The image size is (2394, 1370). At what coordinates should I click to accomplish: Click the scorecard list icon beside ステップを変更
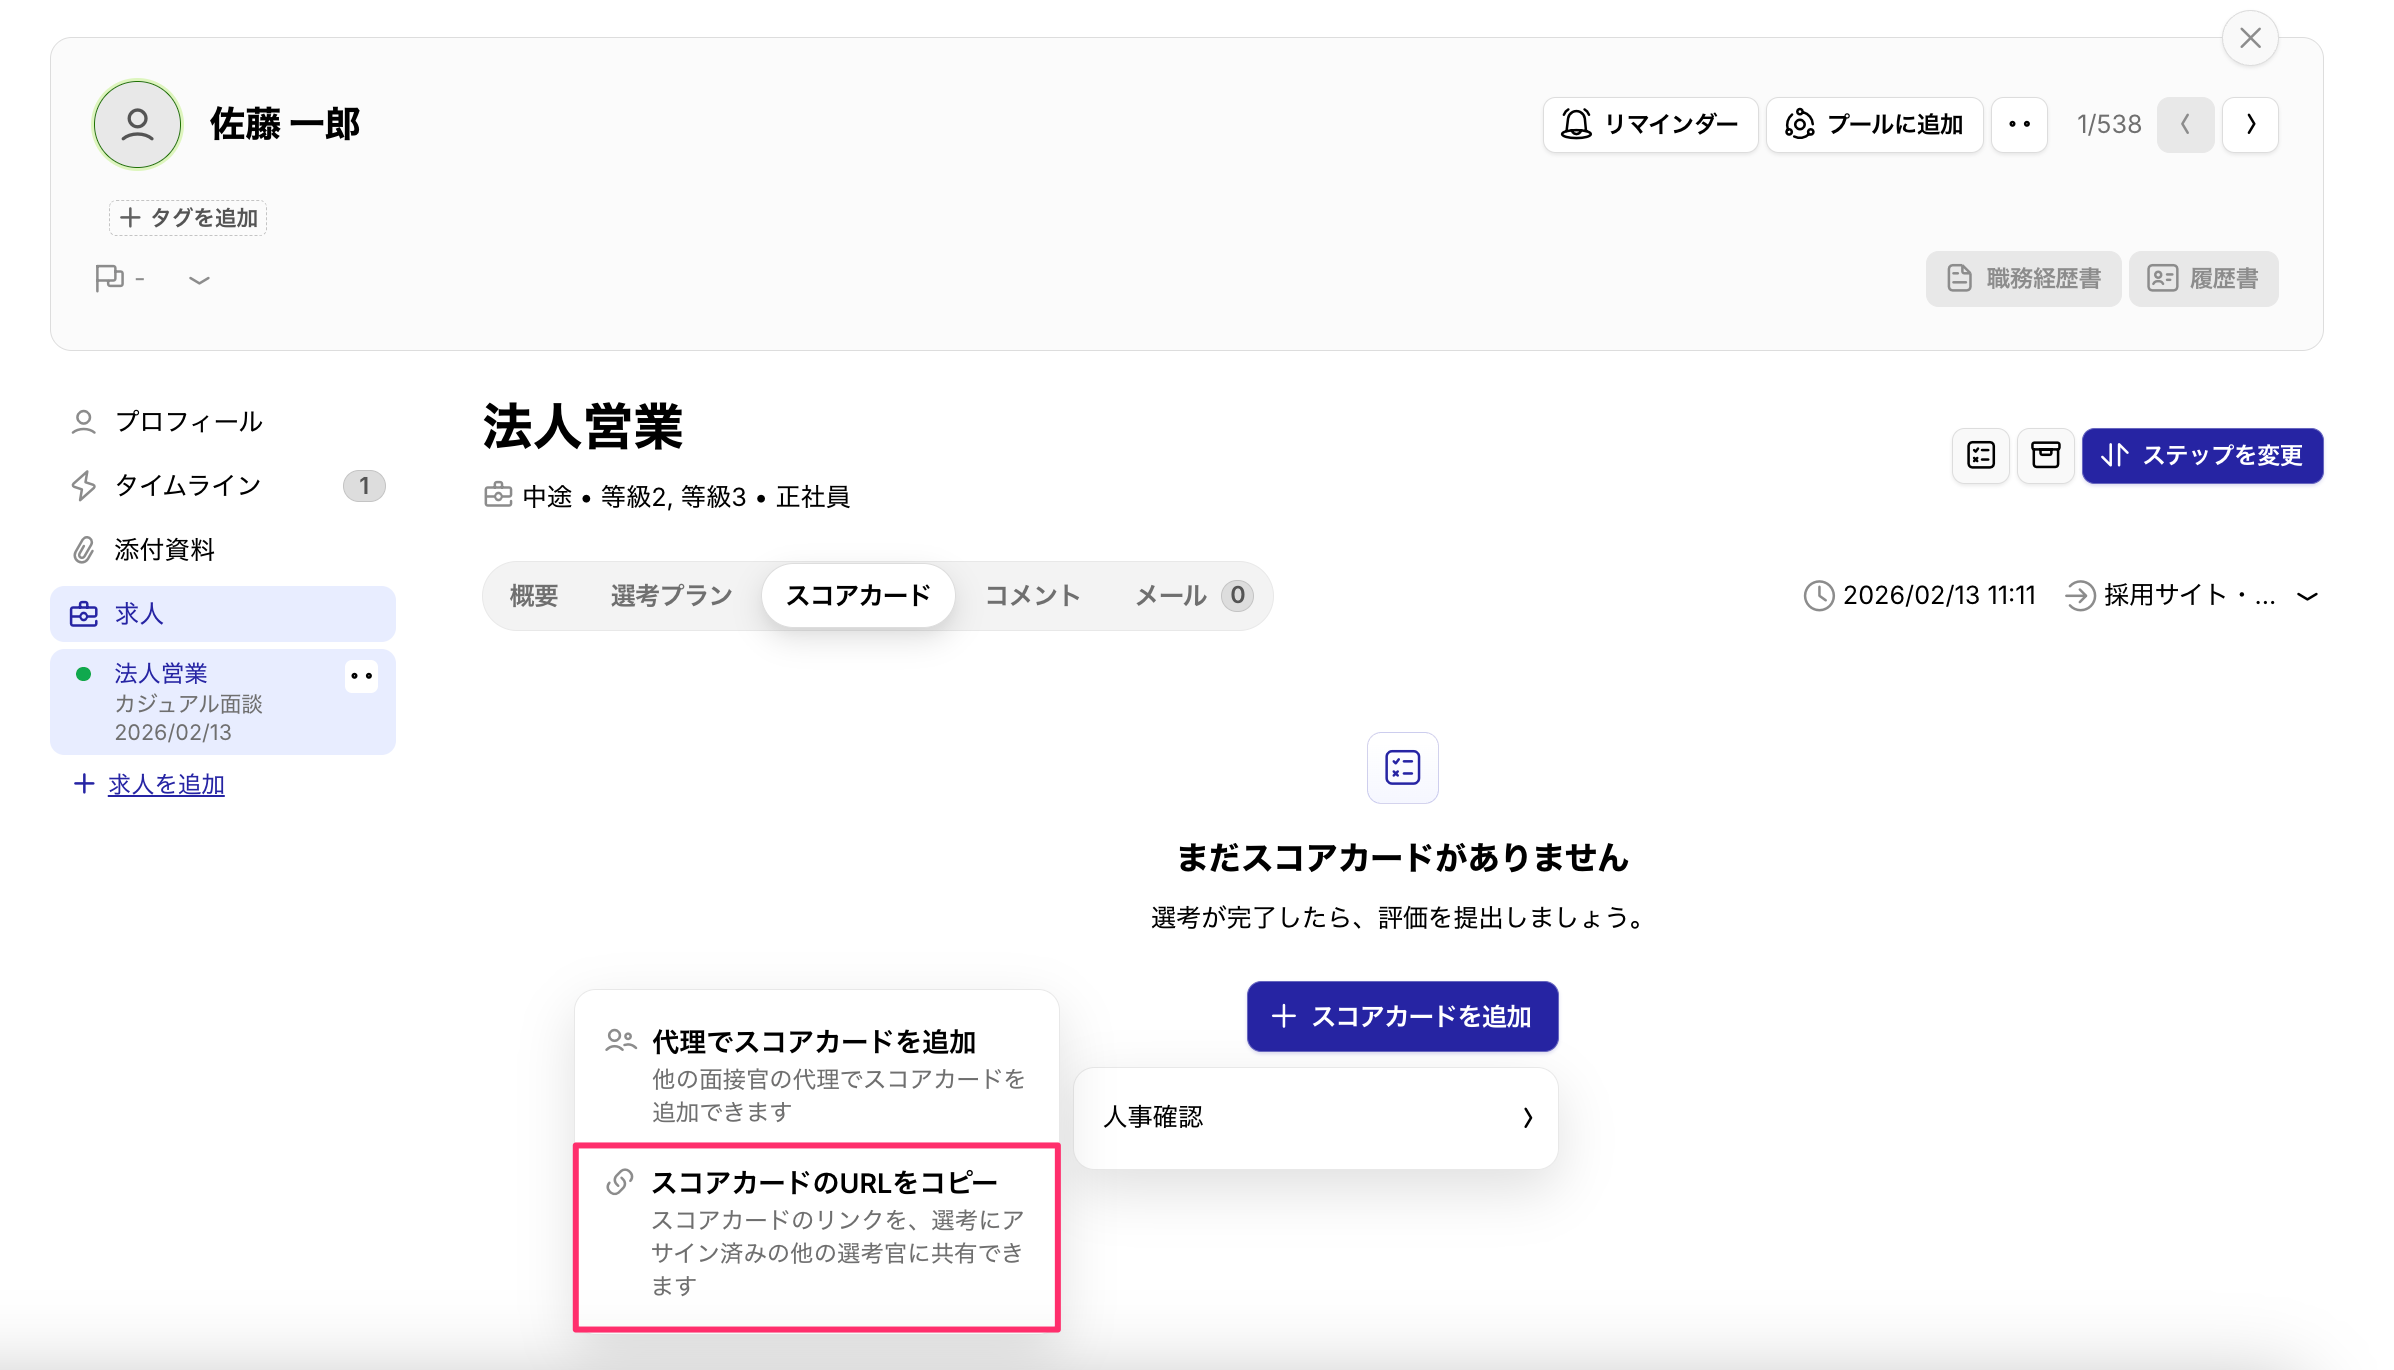tap(1980, 456)
